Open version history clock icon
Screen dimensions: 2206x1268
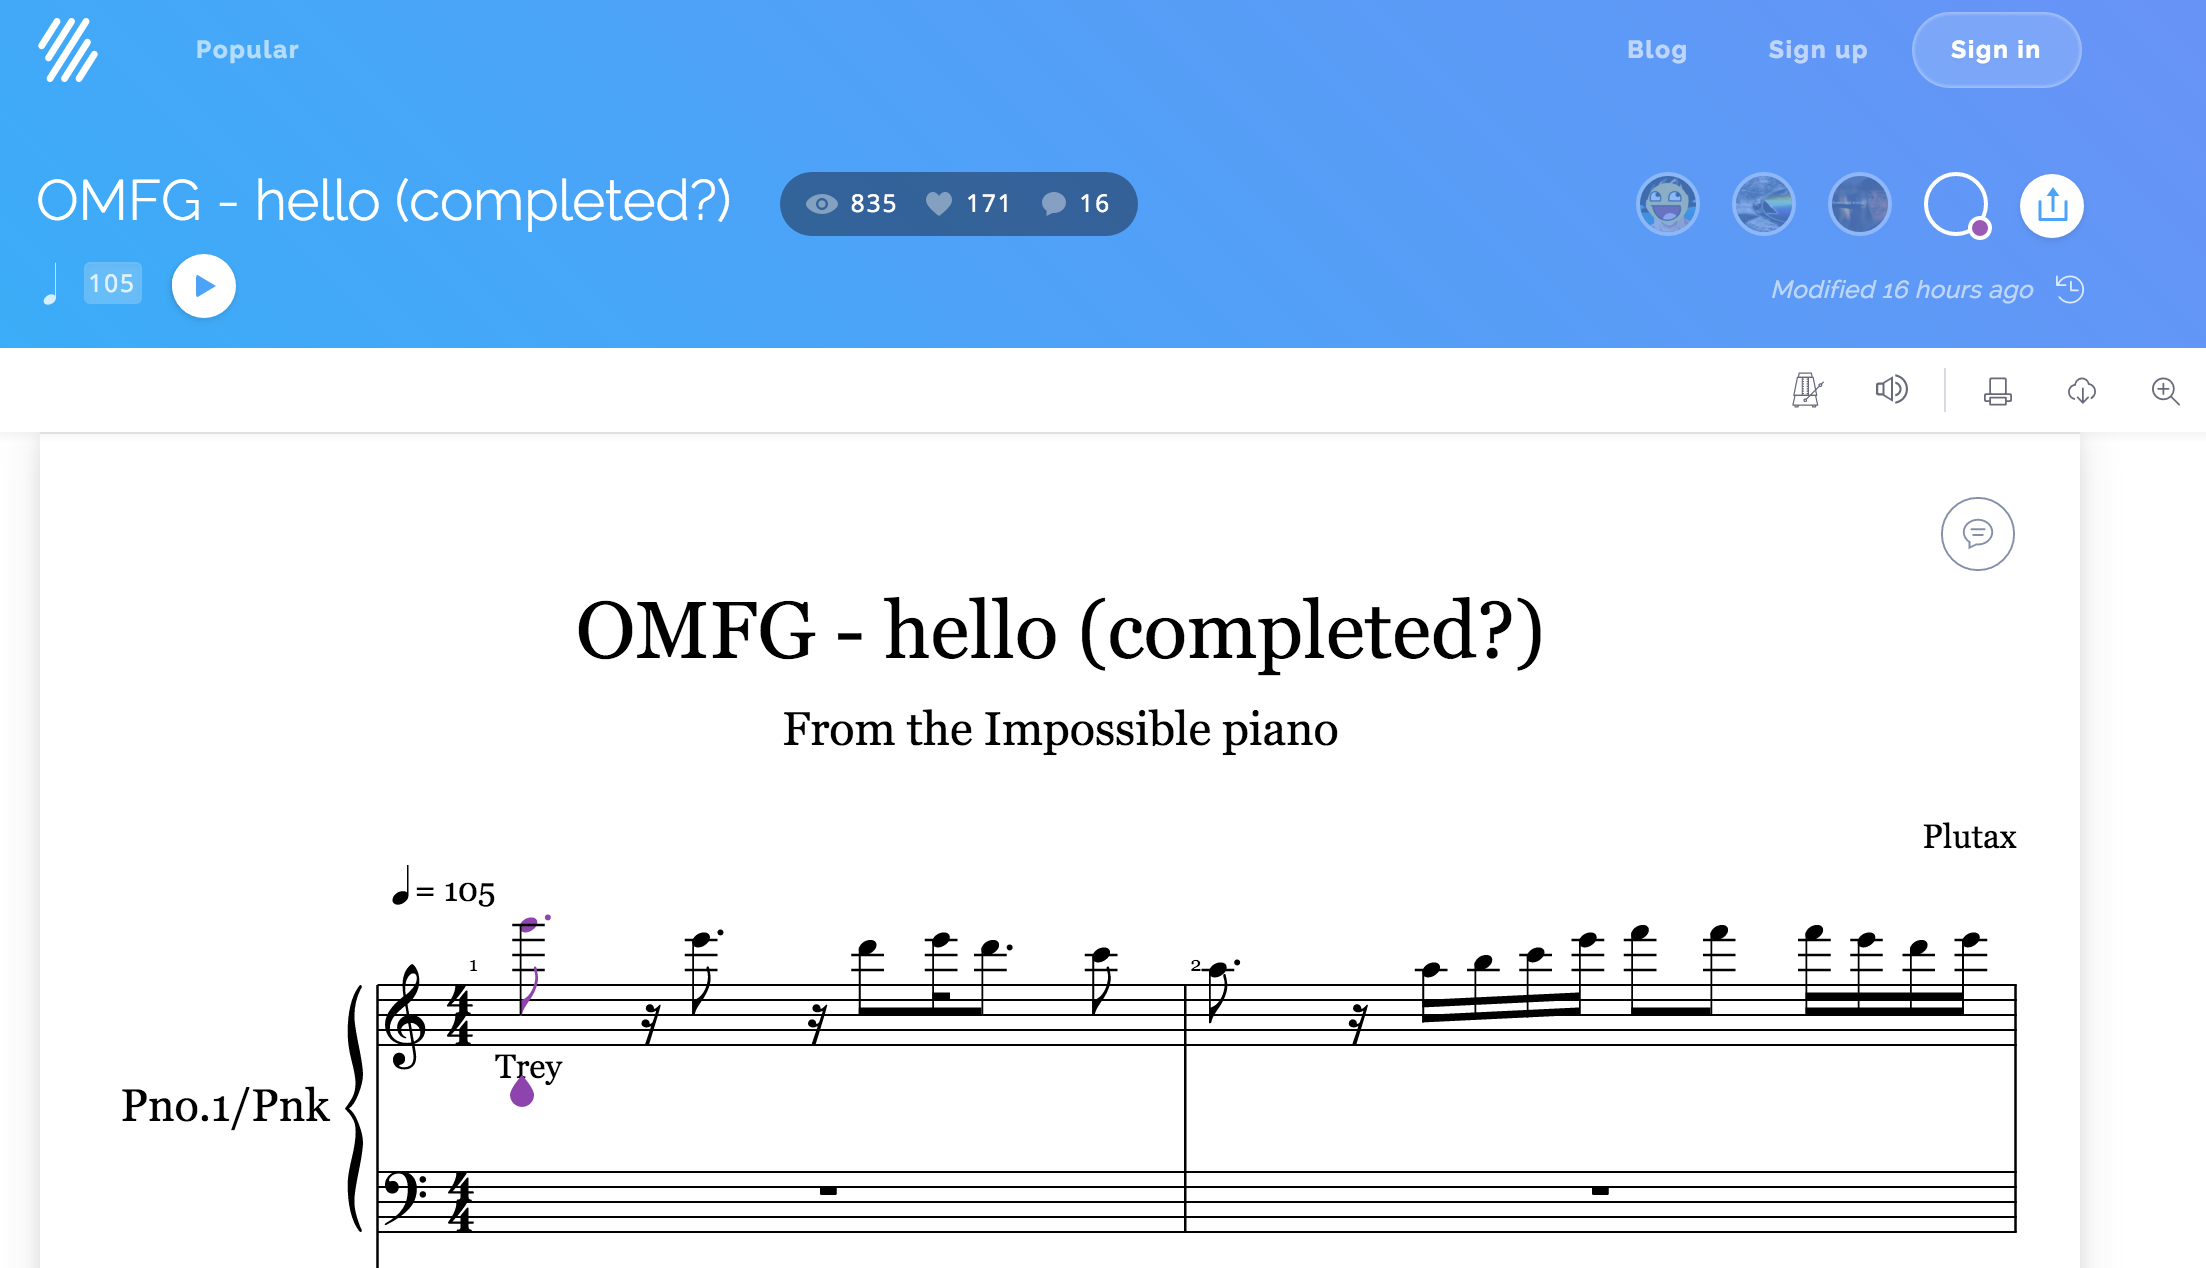pos(2070,289)
